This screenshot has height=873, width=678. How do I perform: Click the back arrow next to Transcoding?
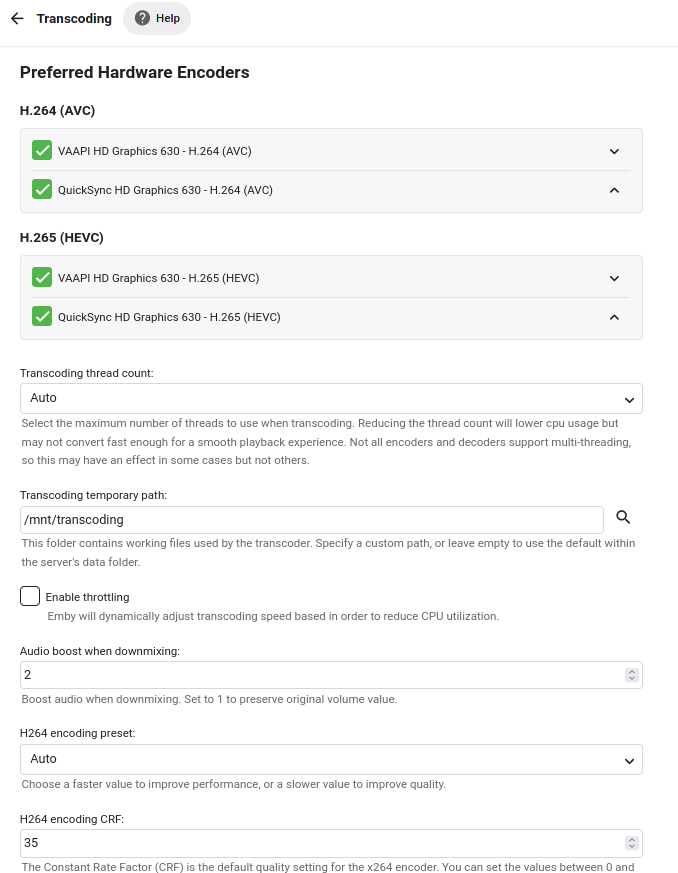pos(17,19)
